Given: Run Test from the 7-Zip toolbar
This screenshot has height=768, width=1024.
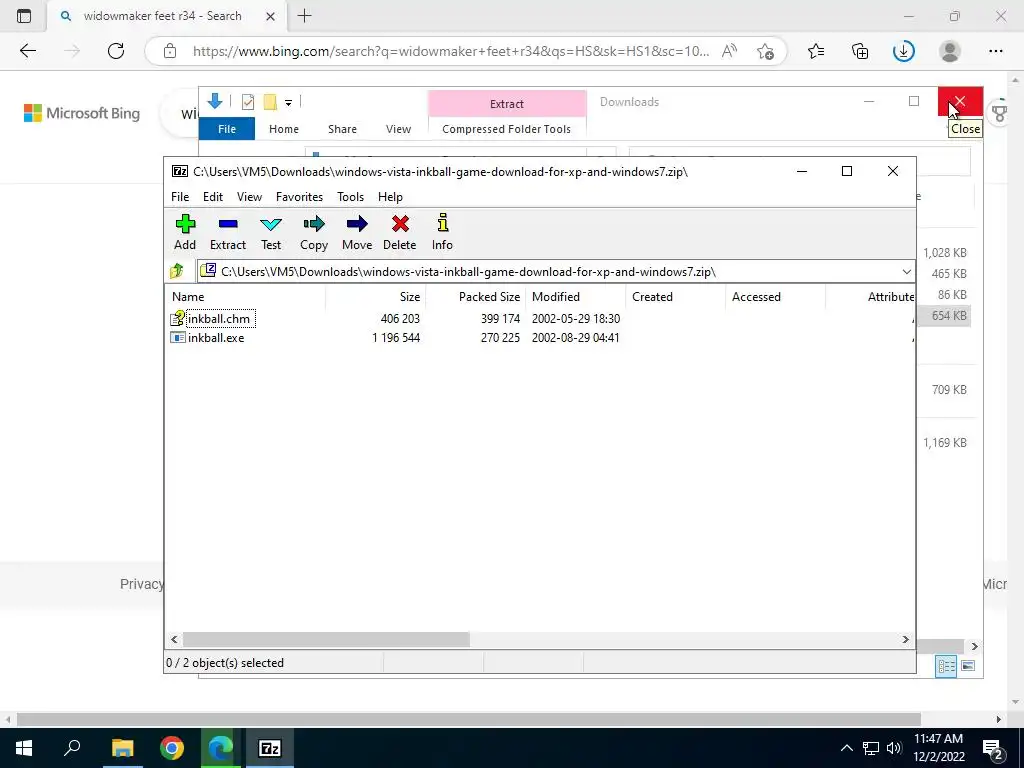Looking at the screenshot, I should pyautogui.click(x=271, y=232).
